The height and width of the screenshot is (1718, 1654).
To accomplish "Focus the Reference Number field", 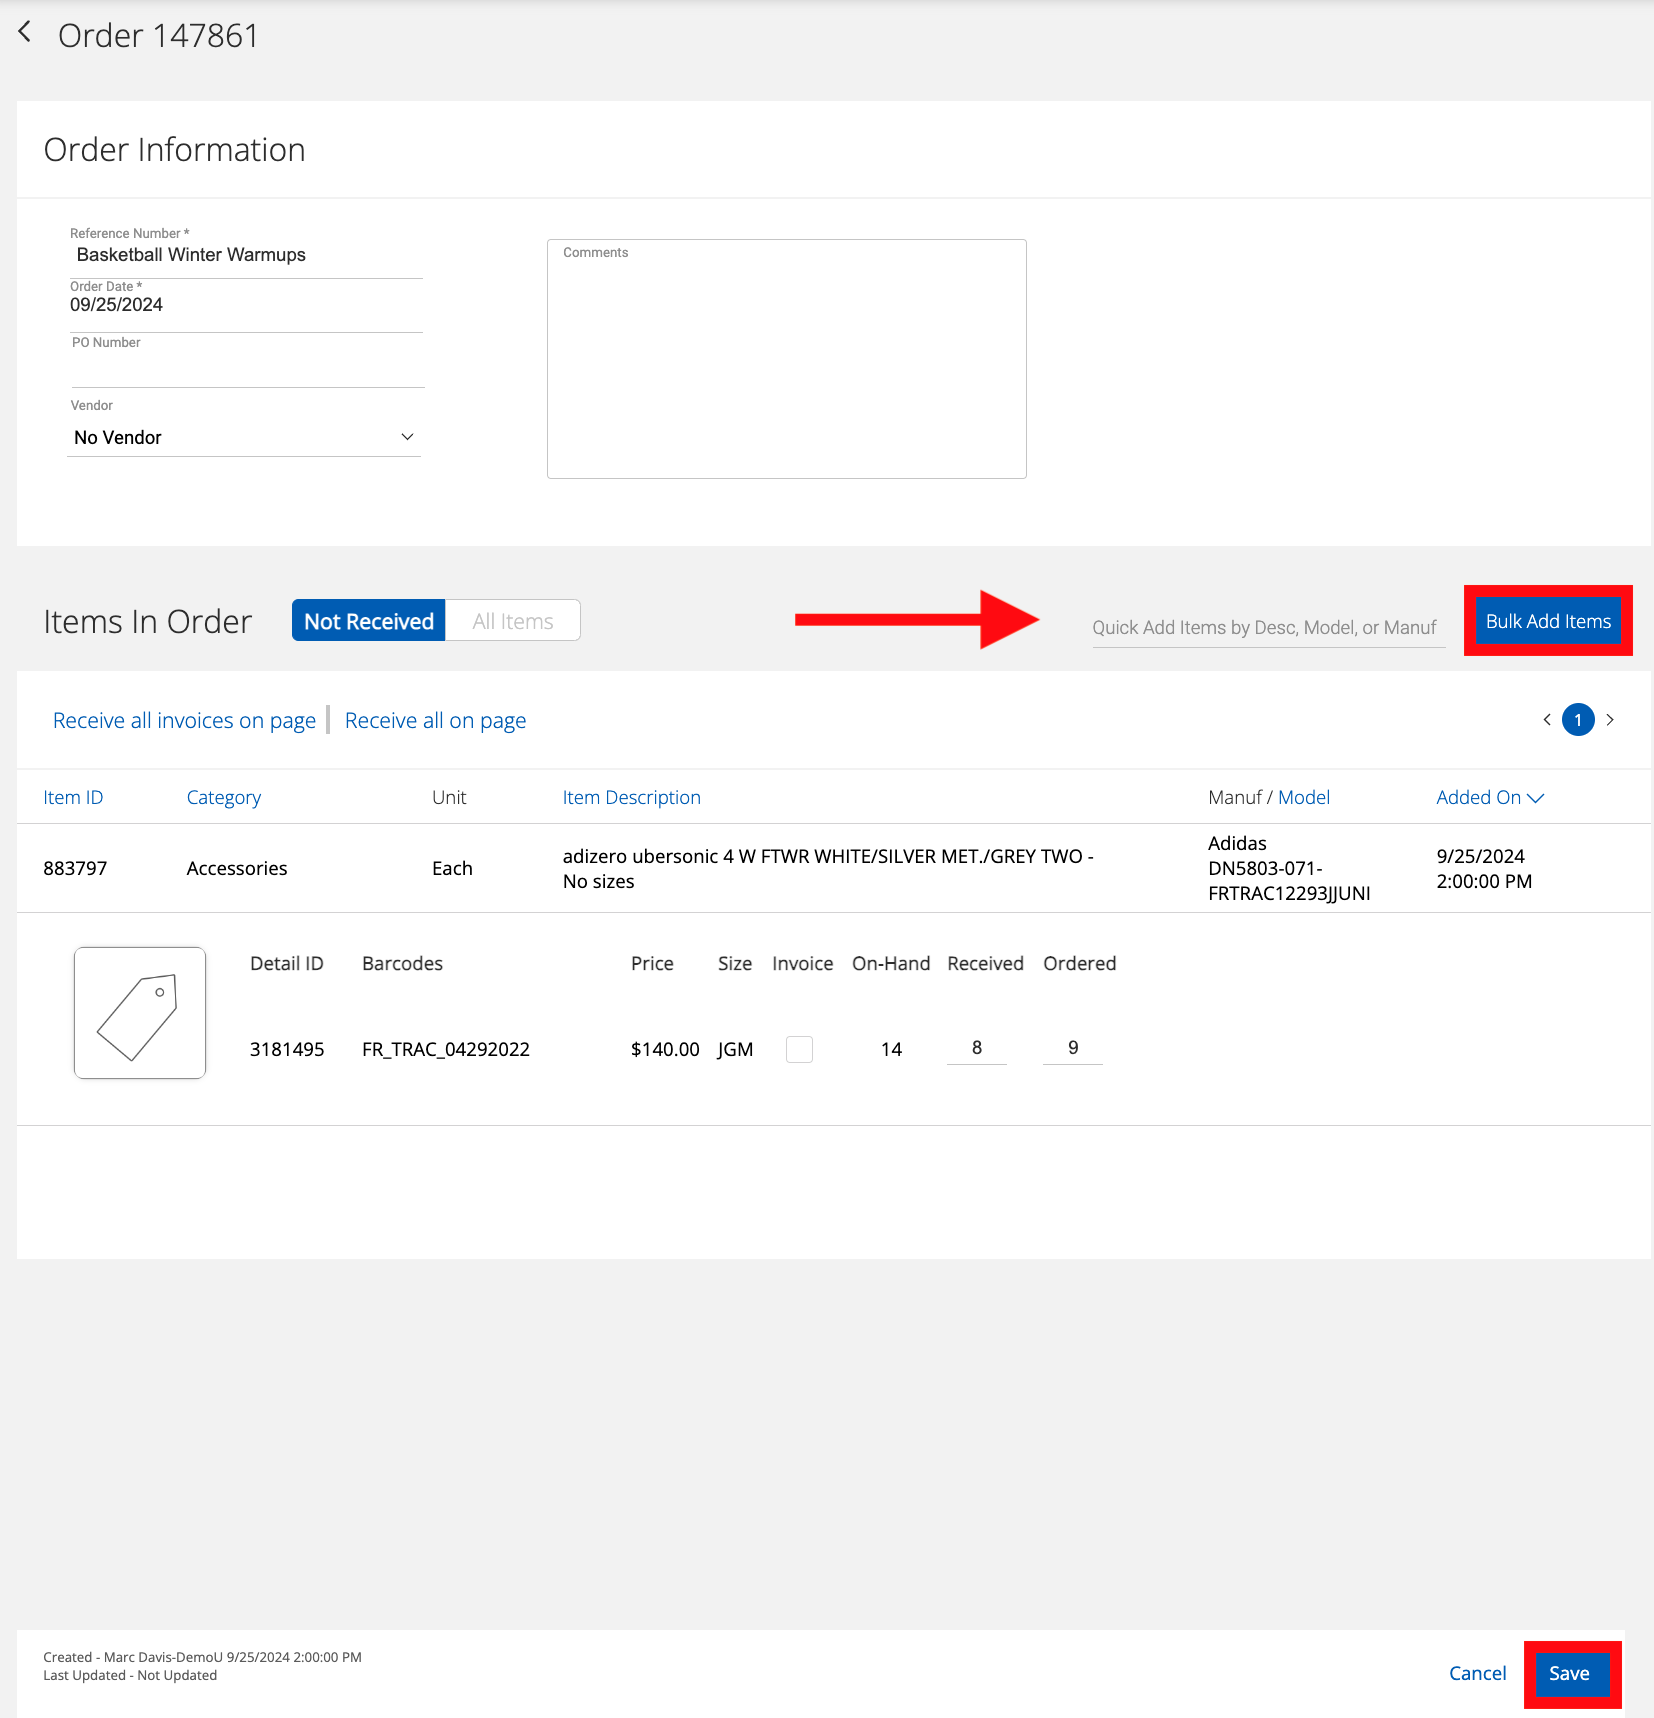I will click(246, 255).
